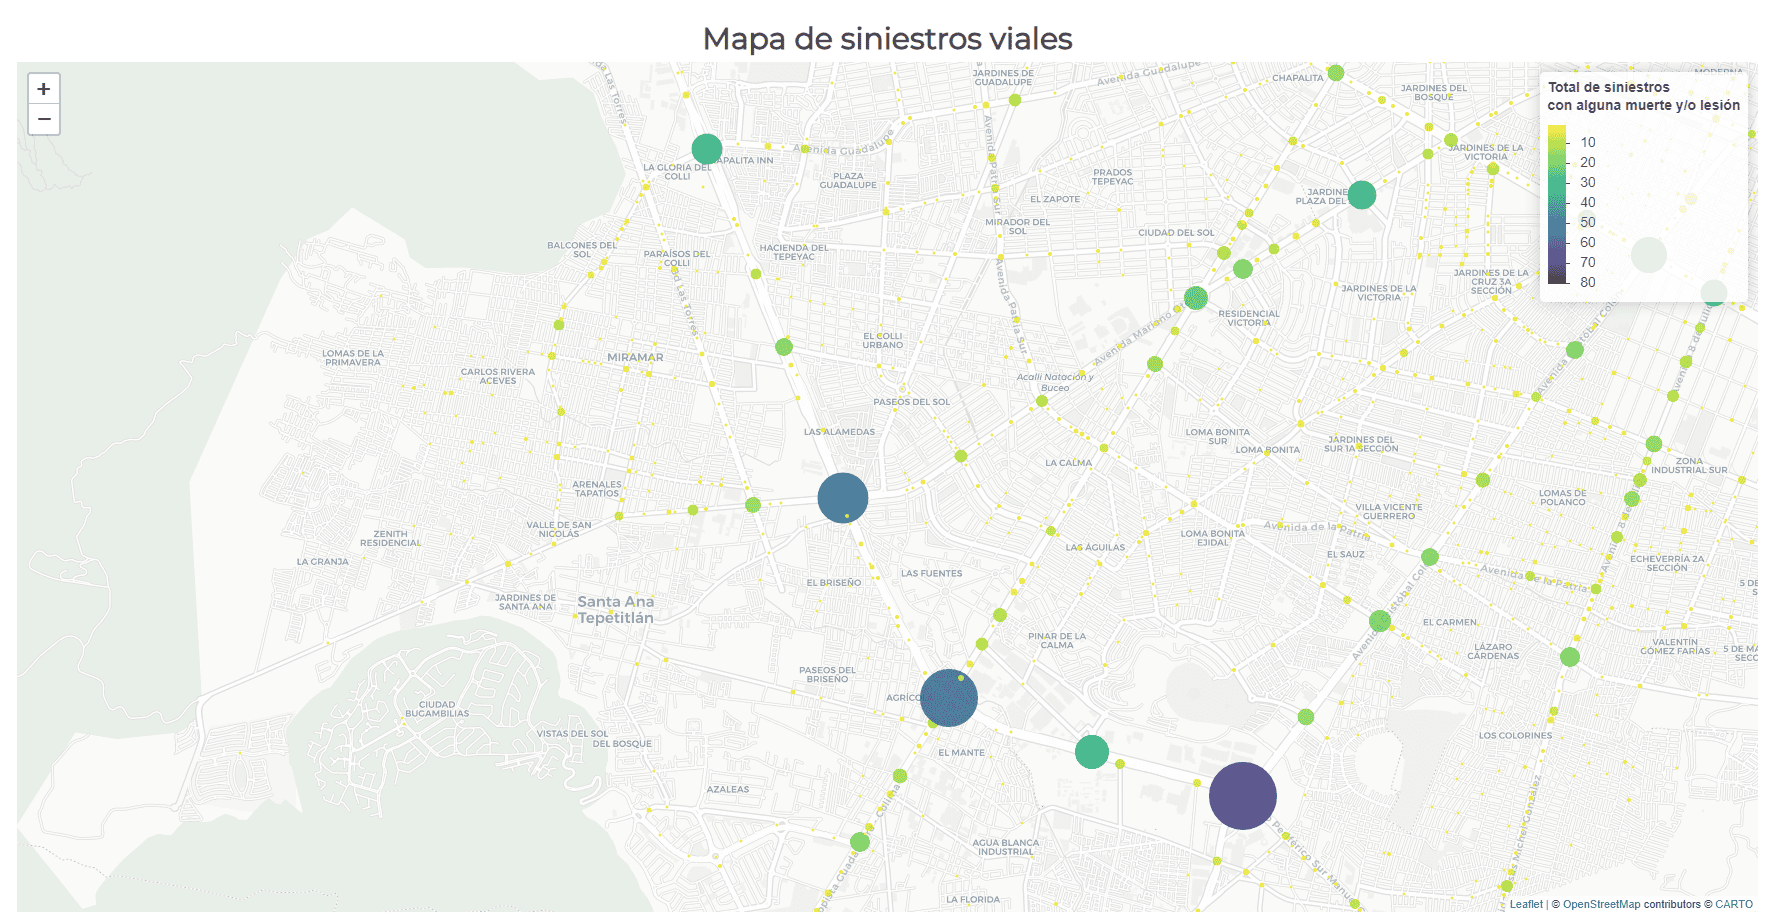Click the LOS COLORINES label
Viewport: 1774px width, 920px height.
tap(1515, 736)
